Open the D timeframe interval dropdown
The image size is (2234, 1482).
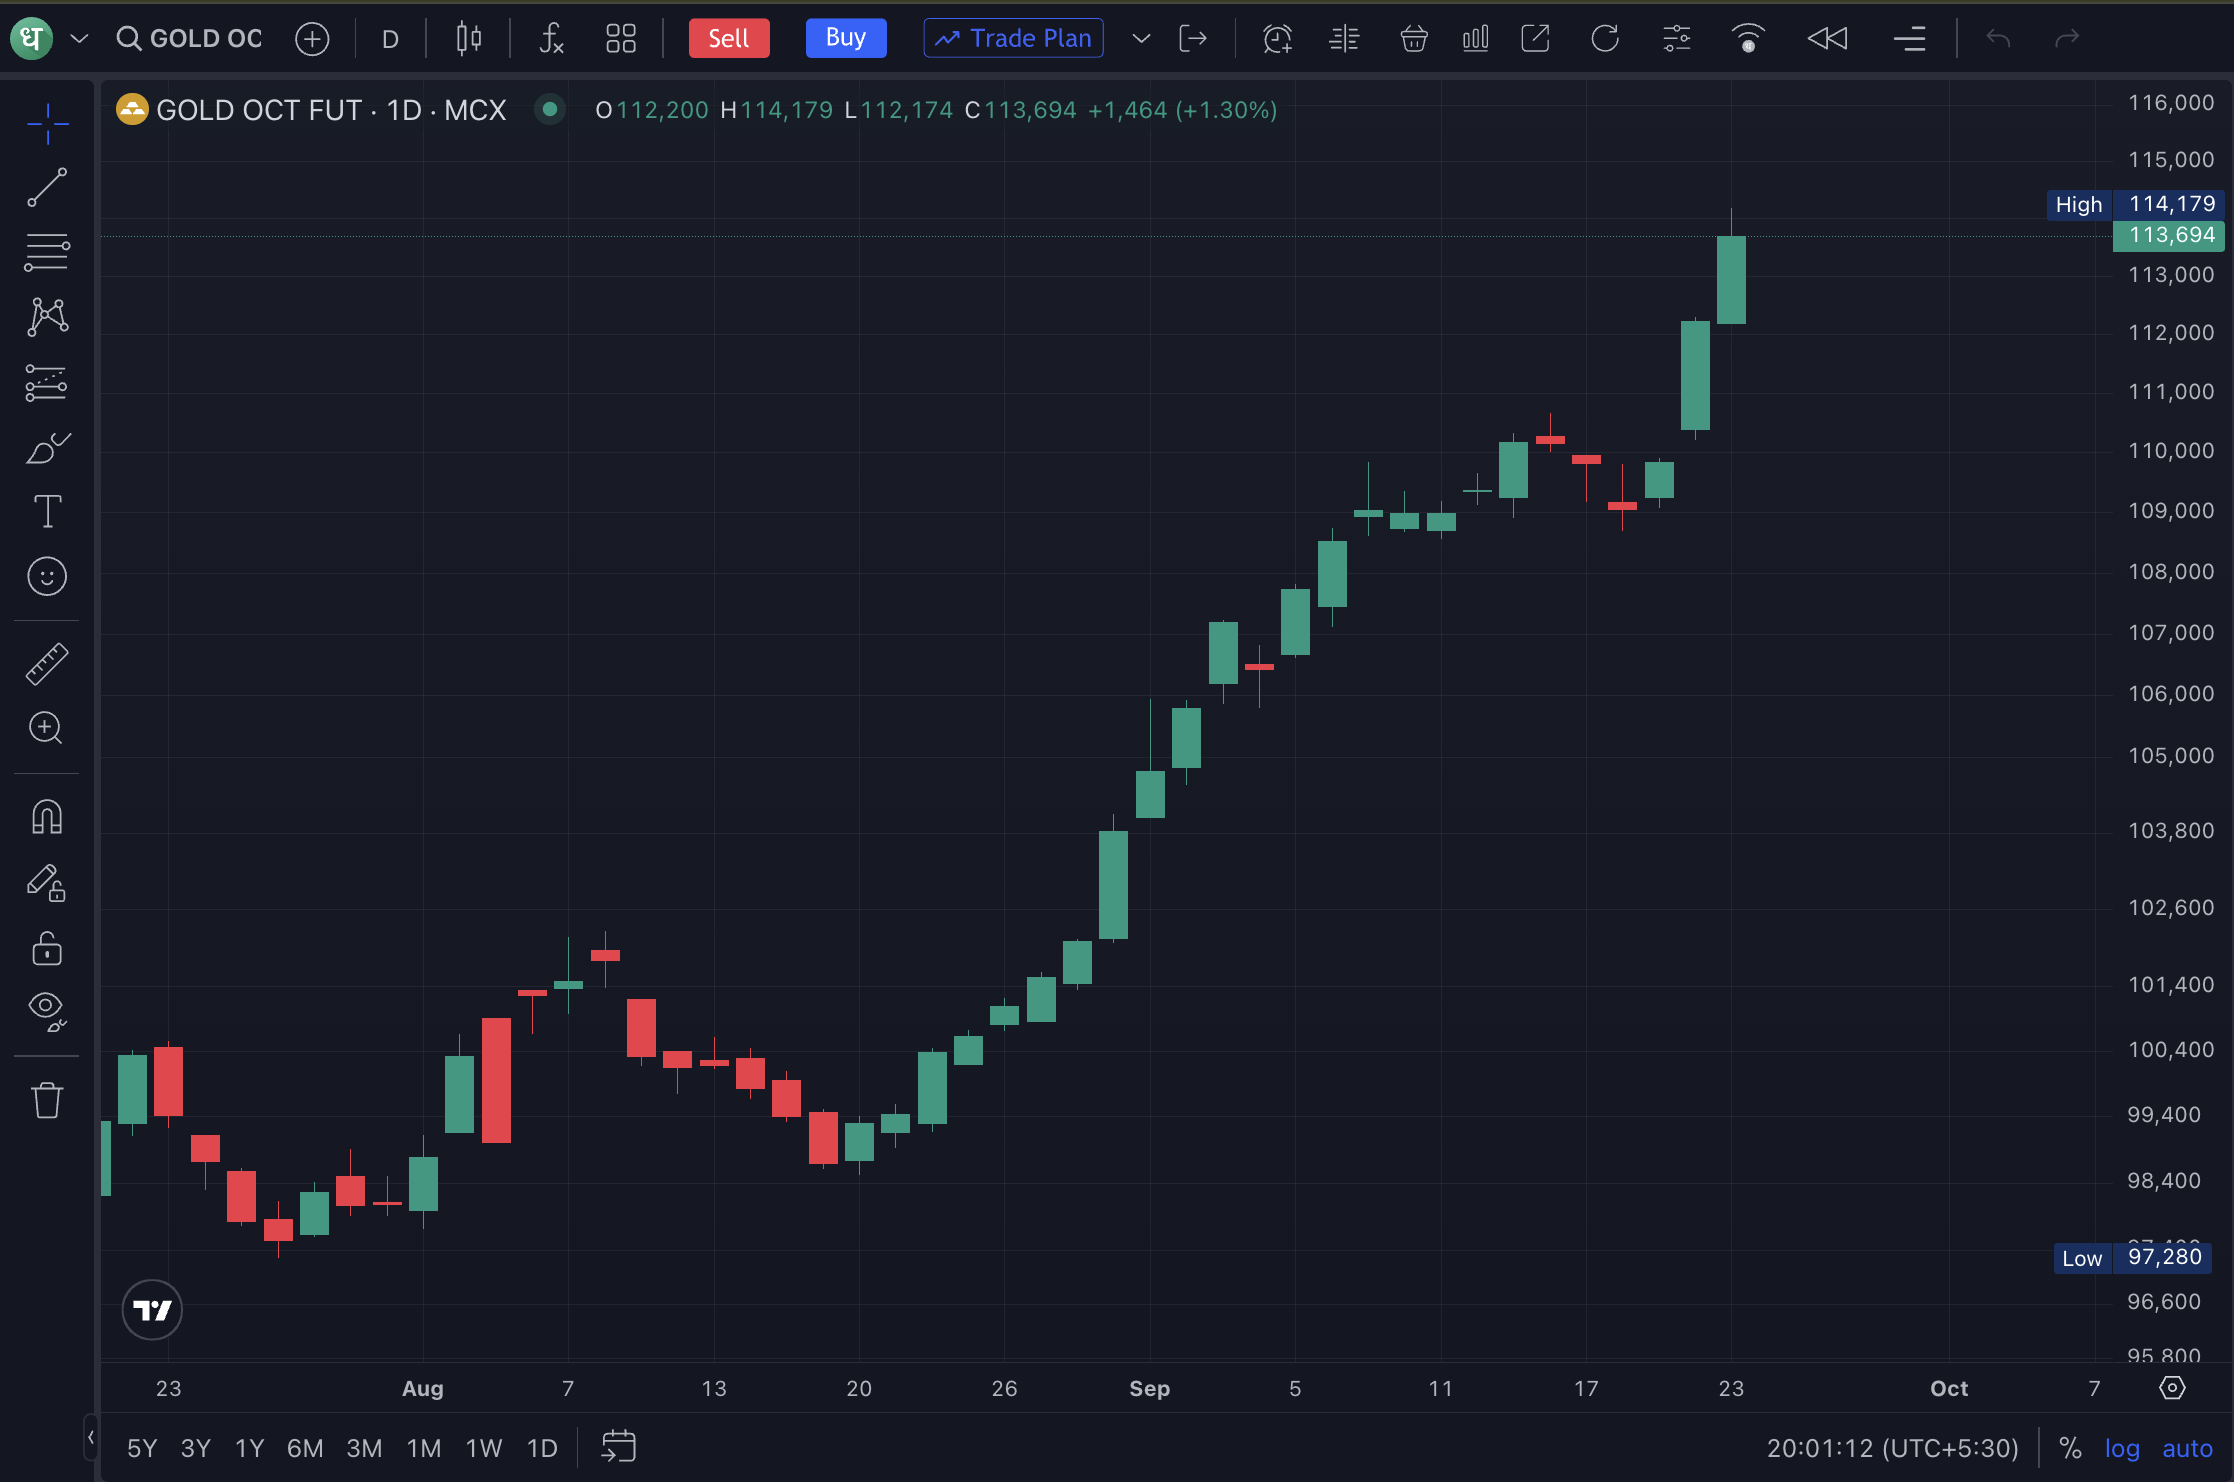point(390,39)
